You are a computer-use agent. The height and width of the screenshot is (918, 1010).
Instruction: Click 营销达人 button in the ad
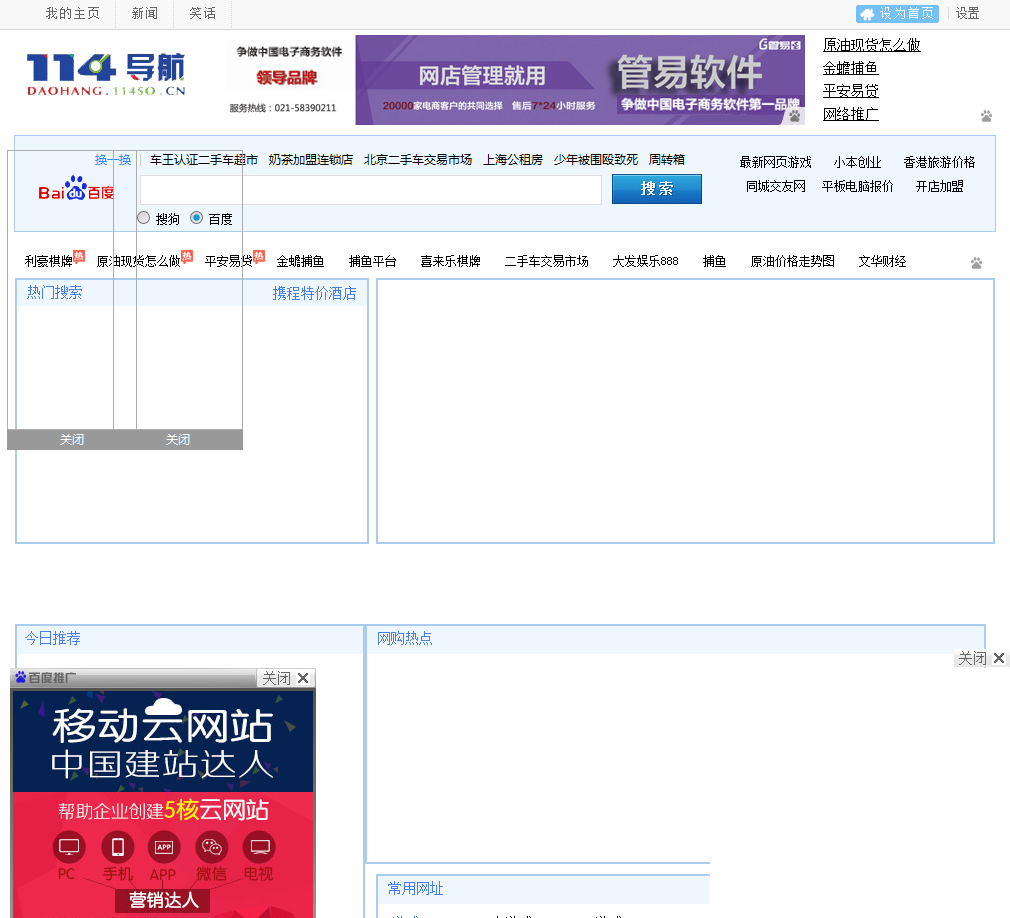[164, 900]
